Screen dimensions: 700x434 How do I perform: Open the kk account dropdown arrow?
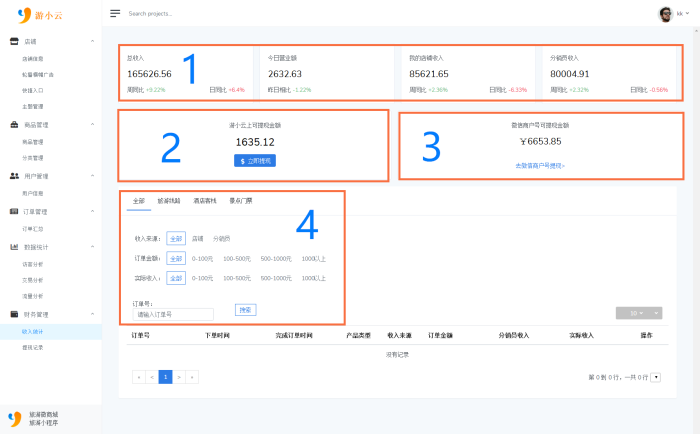coord(688,13)
